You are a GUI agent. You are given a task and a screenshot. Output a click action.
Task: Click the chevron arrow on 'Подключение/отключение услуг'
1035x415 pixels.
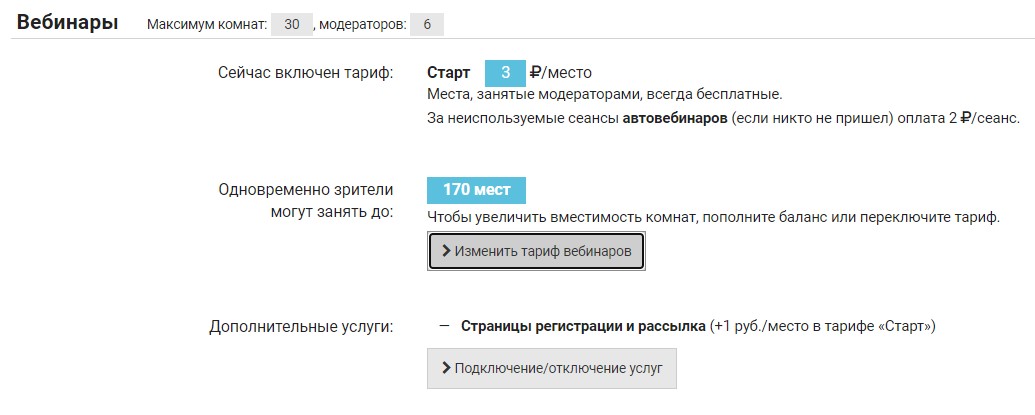pyautogui.click(x=446, y=368)
